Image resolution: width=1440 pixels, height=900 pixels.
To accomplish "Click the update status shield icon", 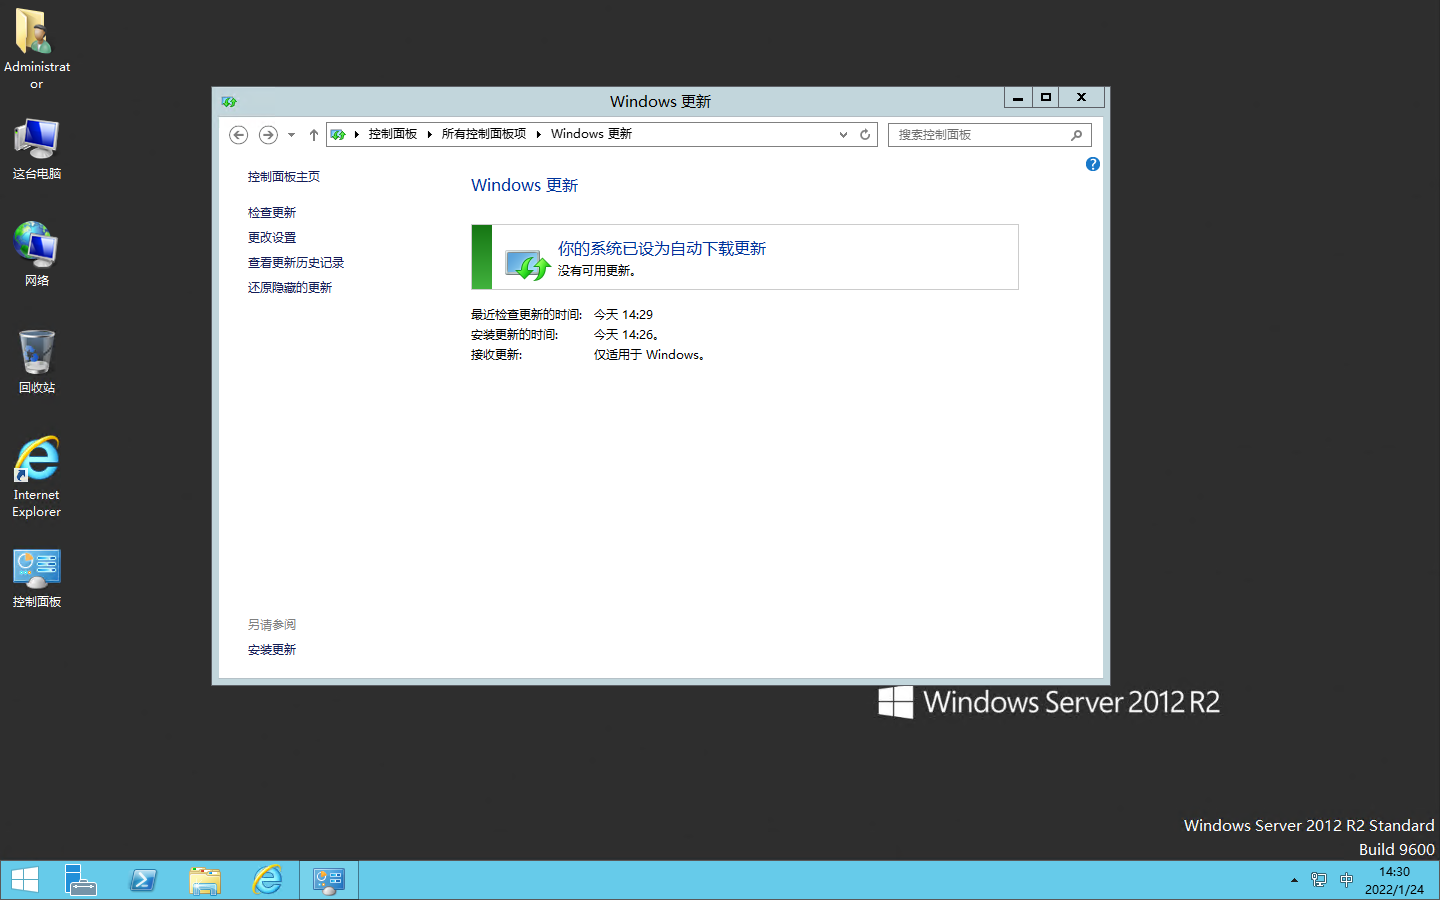I will tap(527, 264).
